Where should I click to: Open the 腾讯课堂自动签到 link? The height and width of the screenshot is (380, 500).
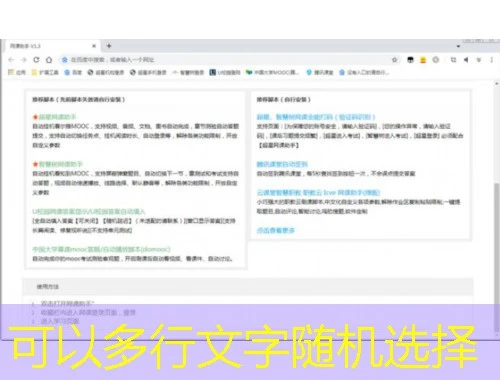pos(282,164)
